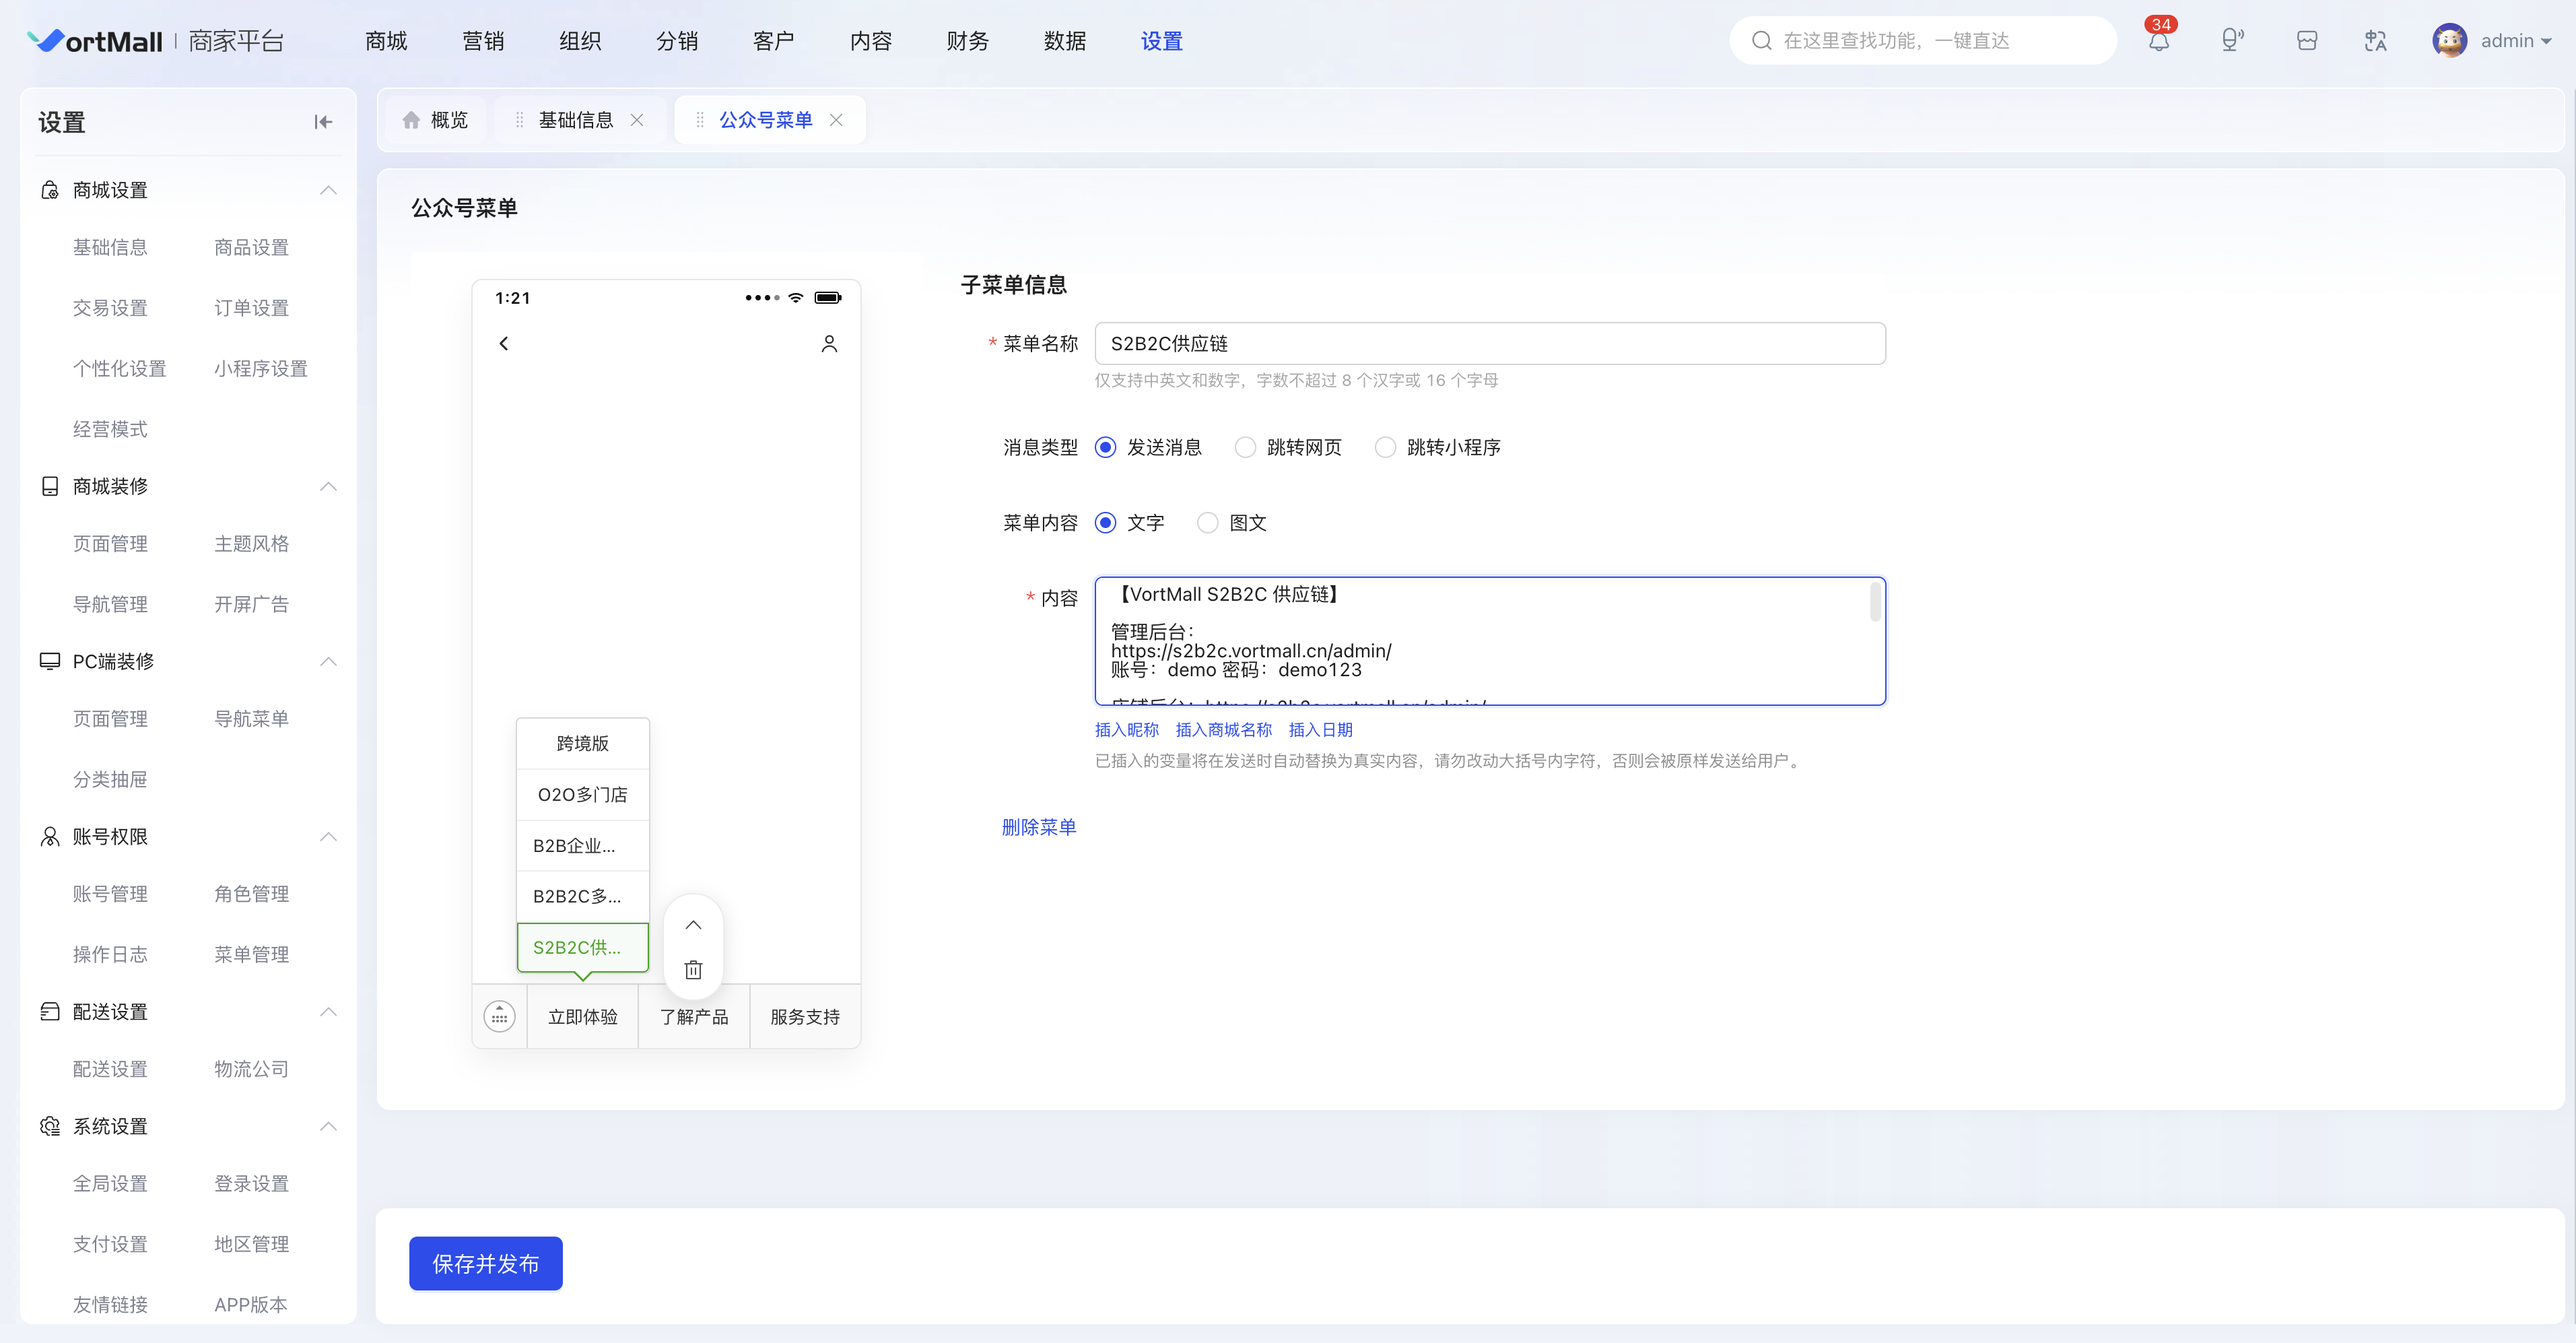This screenshot has width=2576, height=1343.
Task: Click 保存并发布 button
Action: (486, 1265)
